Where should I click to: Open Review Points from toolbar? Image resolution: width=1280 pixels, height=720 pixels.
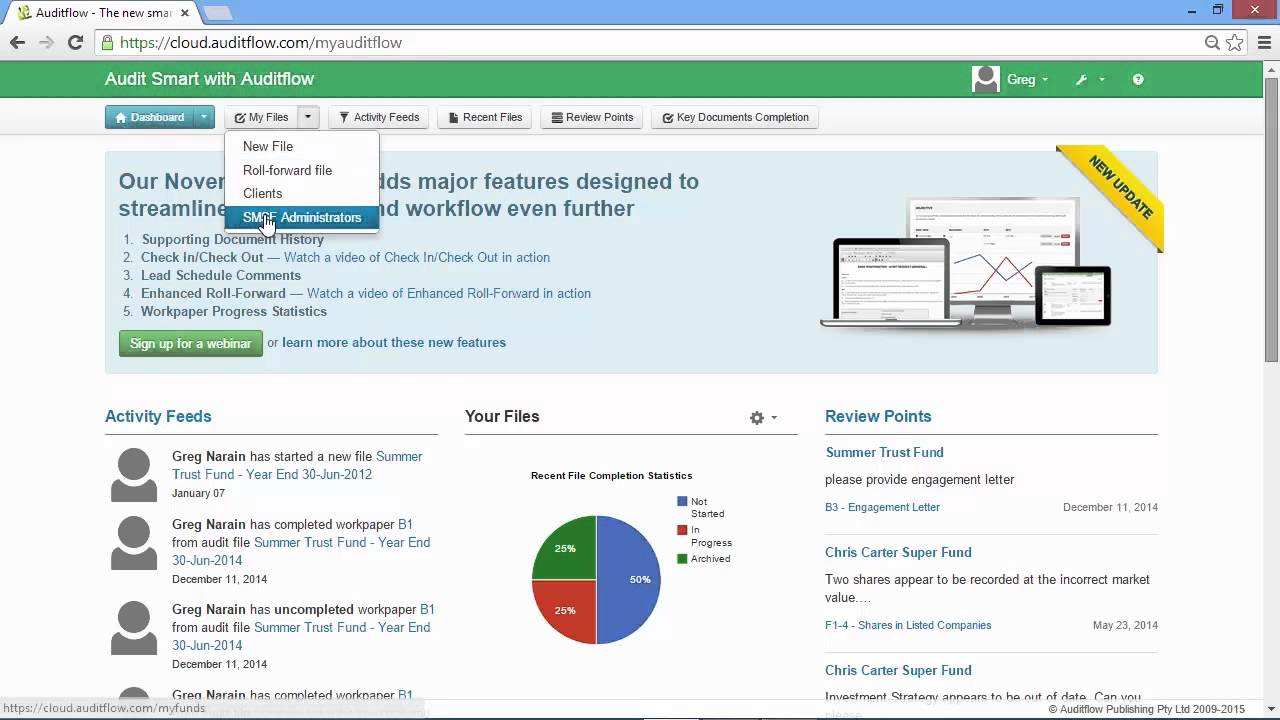tap(592, 117)
